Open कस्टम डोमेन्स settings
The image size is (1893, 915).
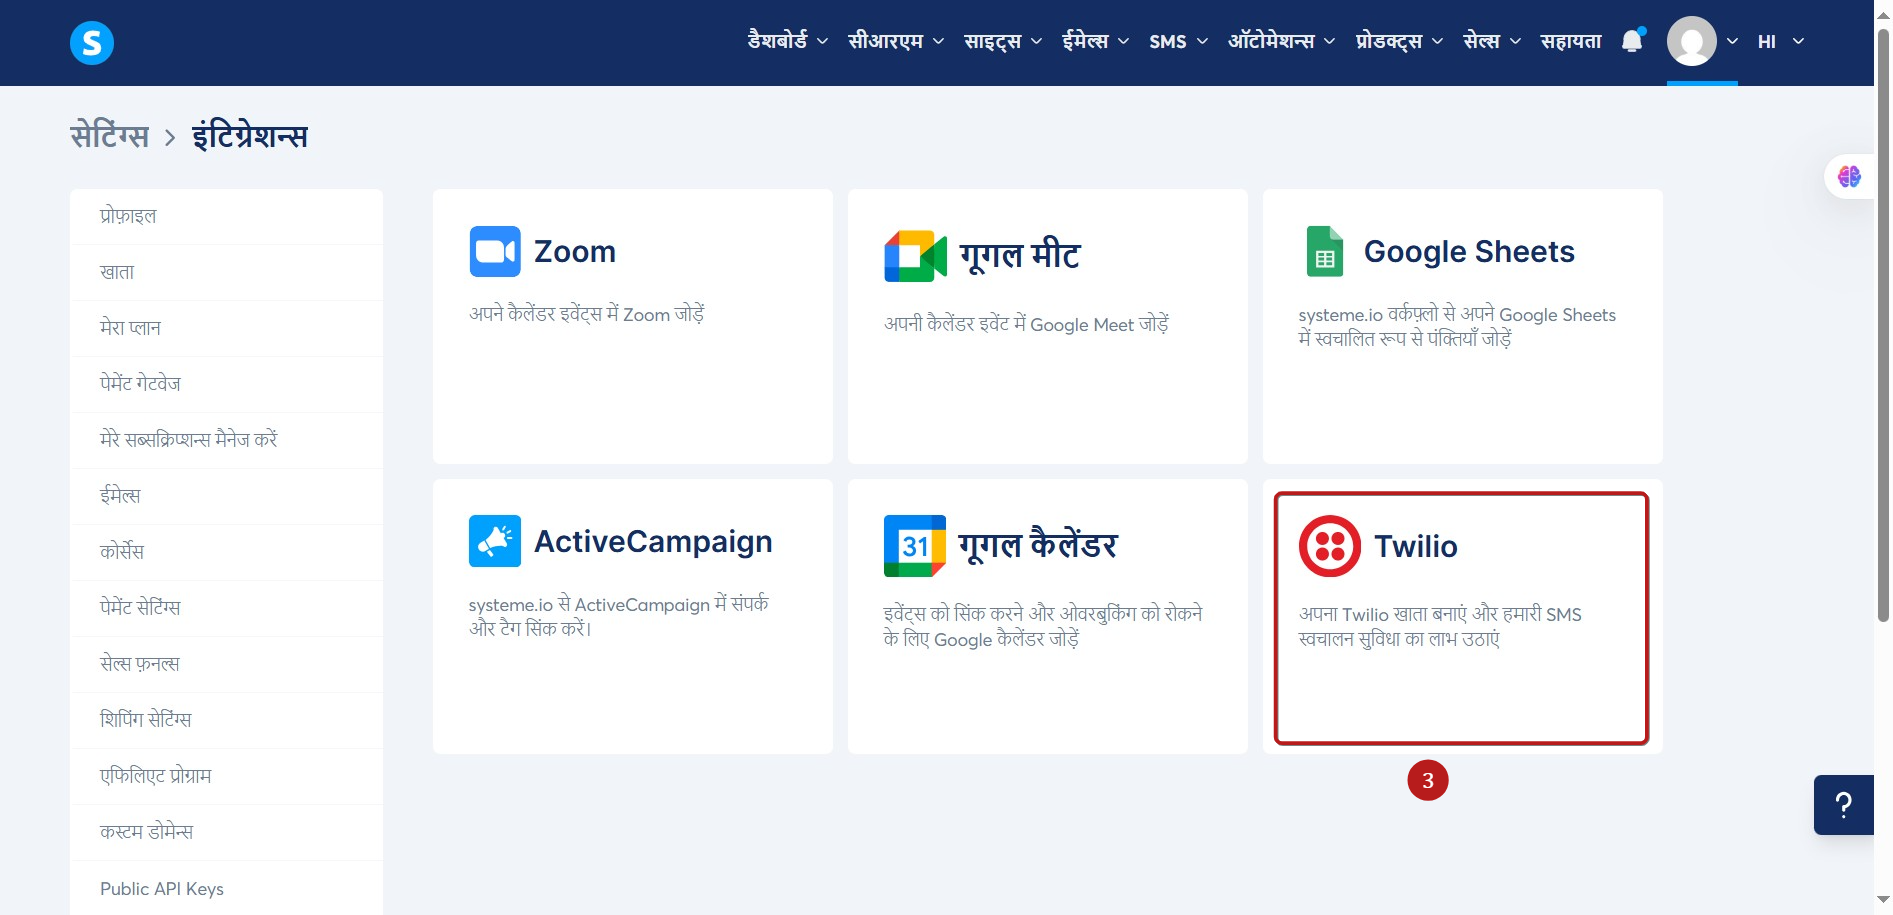(227, 832)
